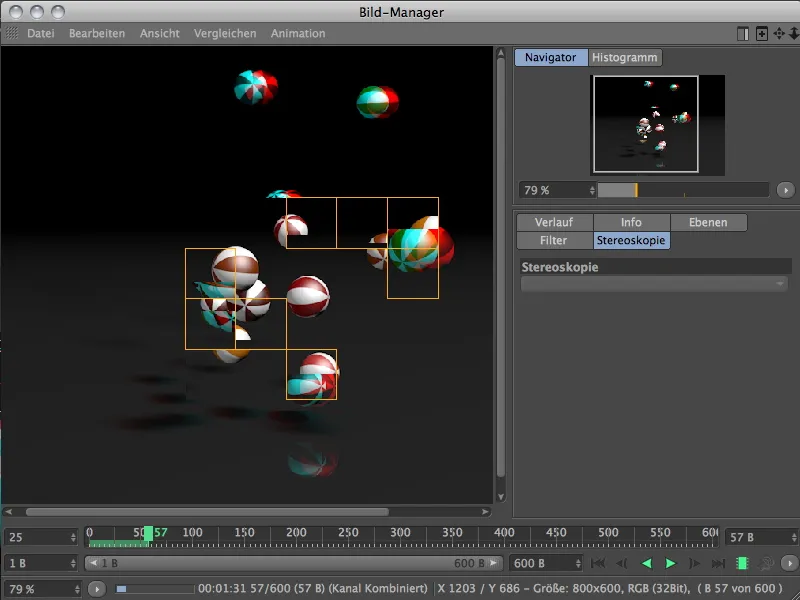Open the Info tab
The width and height of the screenshot is (800, 600).
point(631,222)
